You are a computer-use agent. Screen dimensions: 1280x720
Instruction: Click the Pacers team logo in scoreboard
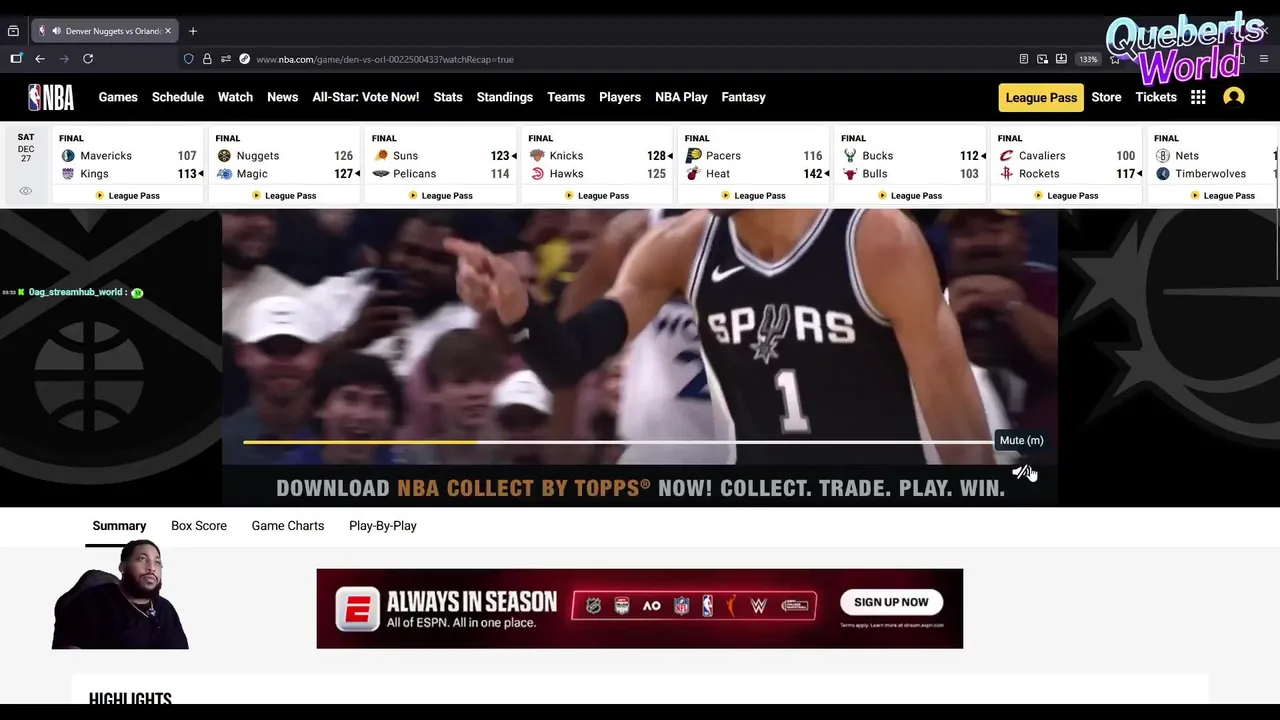click(693, 156)
